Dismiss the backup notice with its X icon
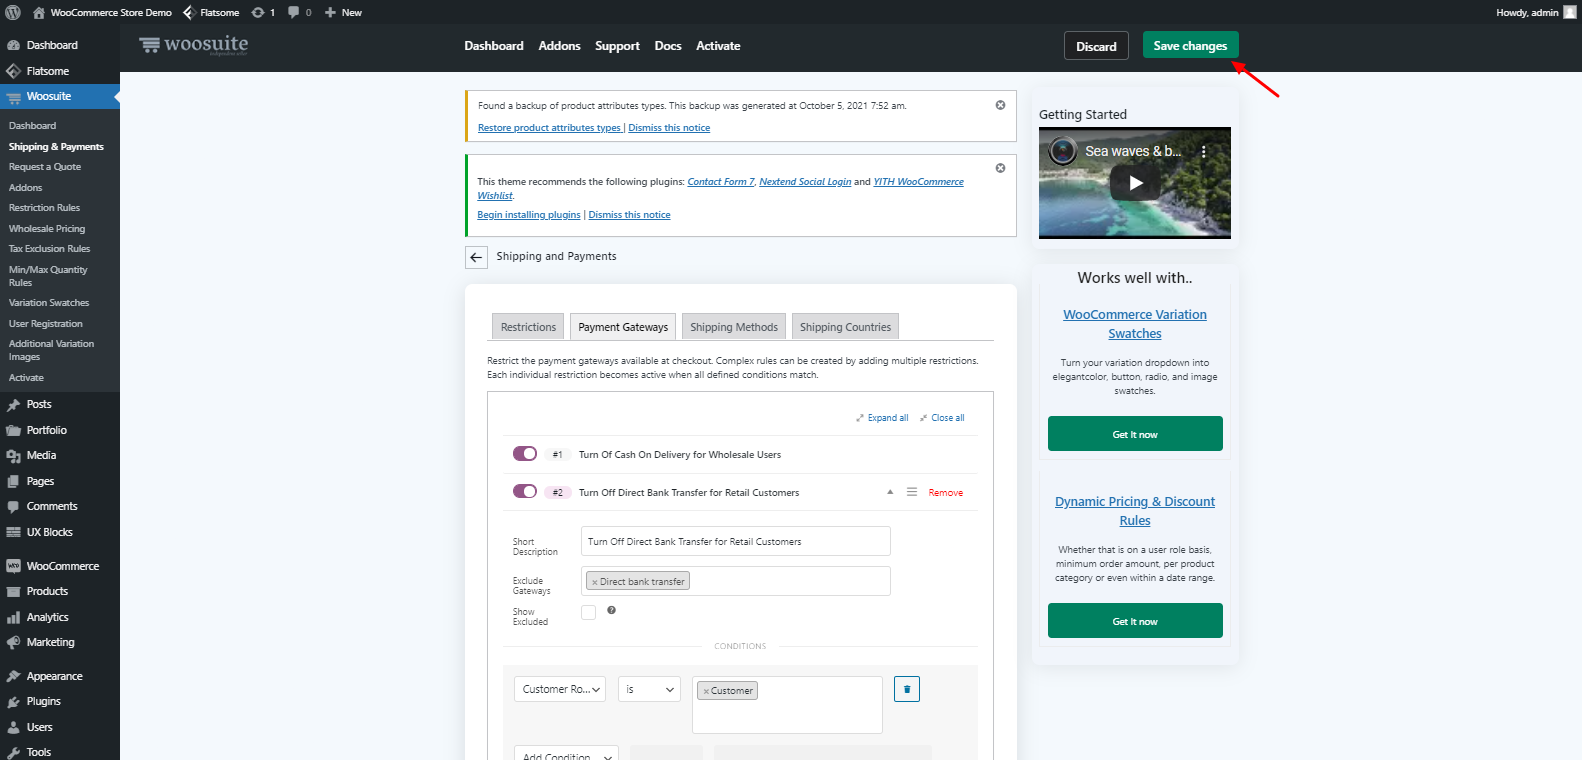 (x=1000, y=105)
